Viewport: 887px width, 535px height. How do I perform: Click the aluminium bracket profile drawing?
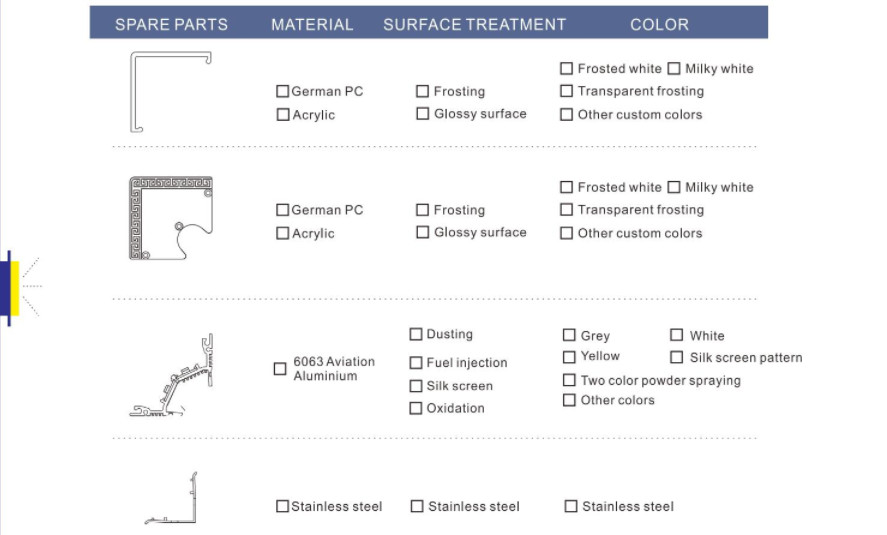(x=171, y=376)
